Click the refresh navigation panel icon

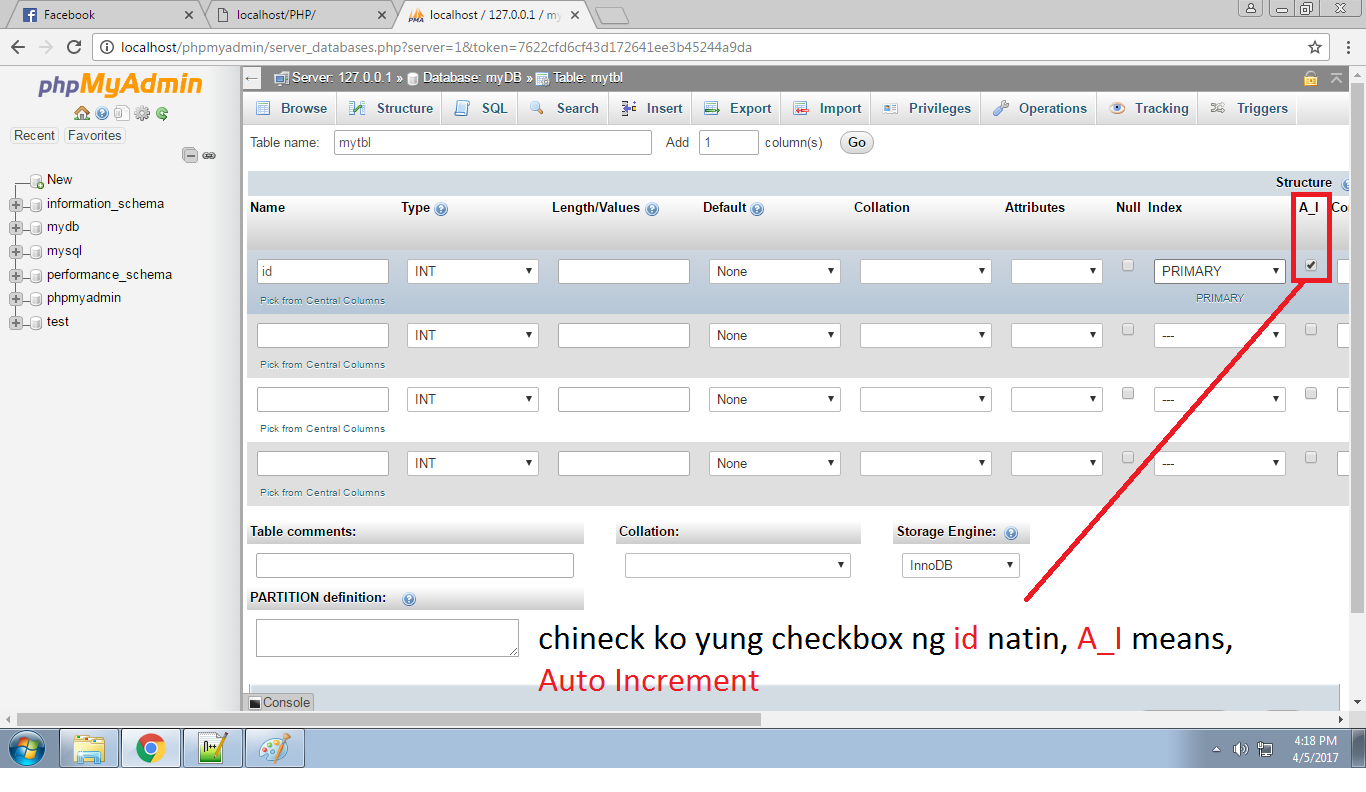(161, 114)
